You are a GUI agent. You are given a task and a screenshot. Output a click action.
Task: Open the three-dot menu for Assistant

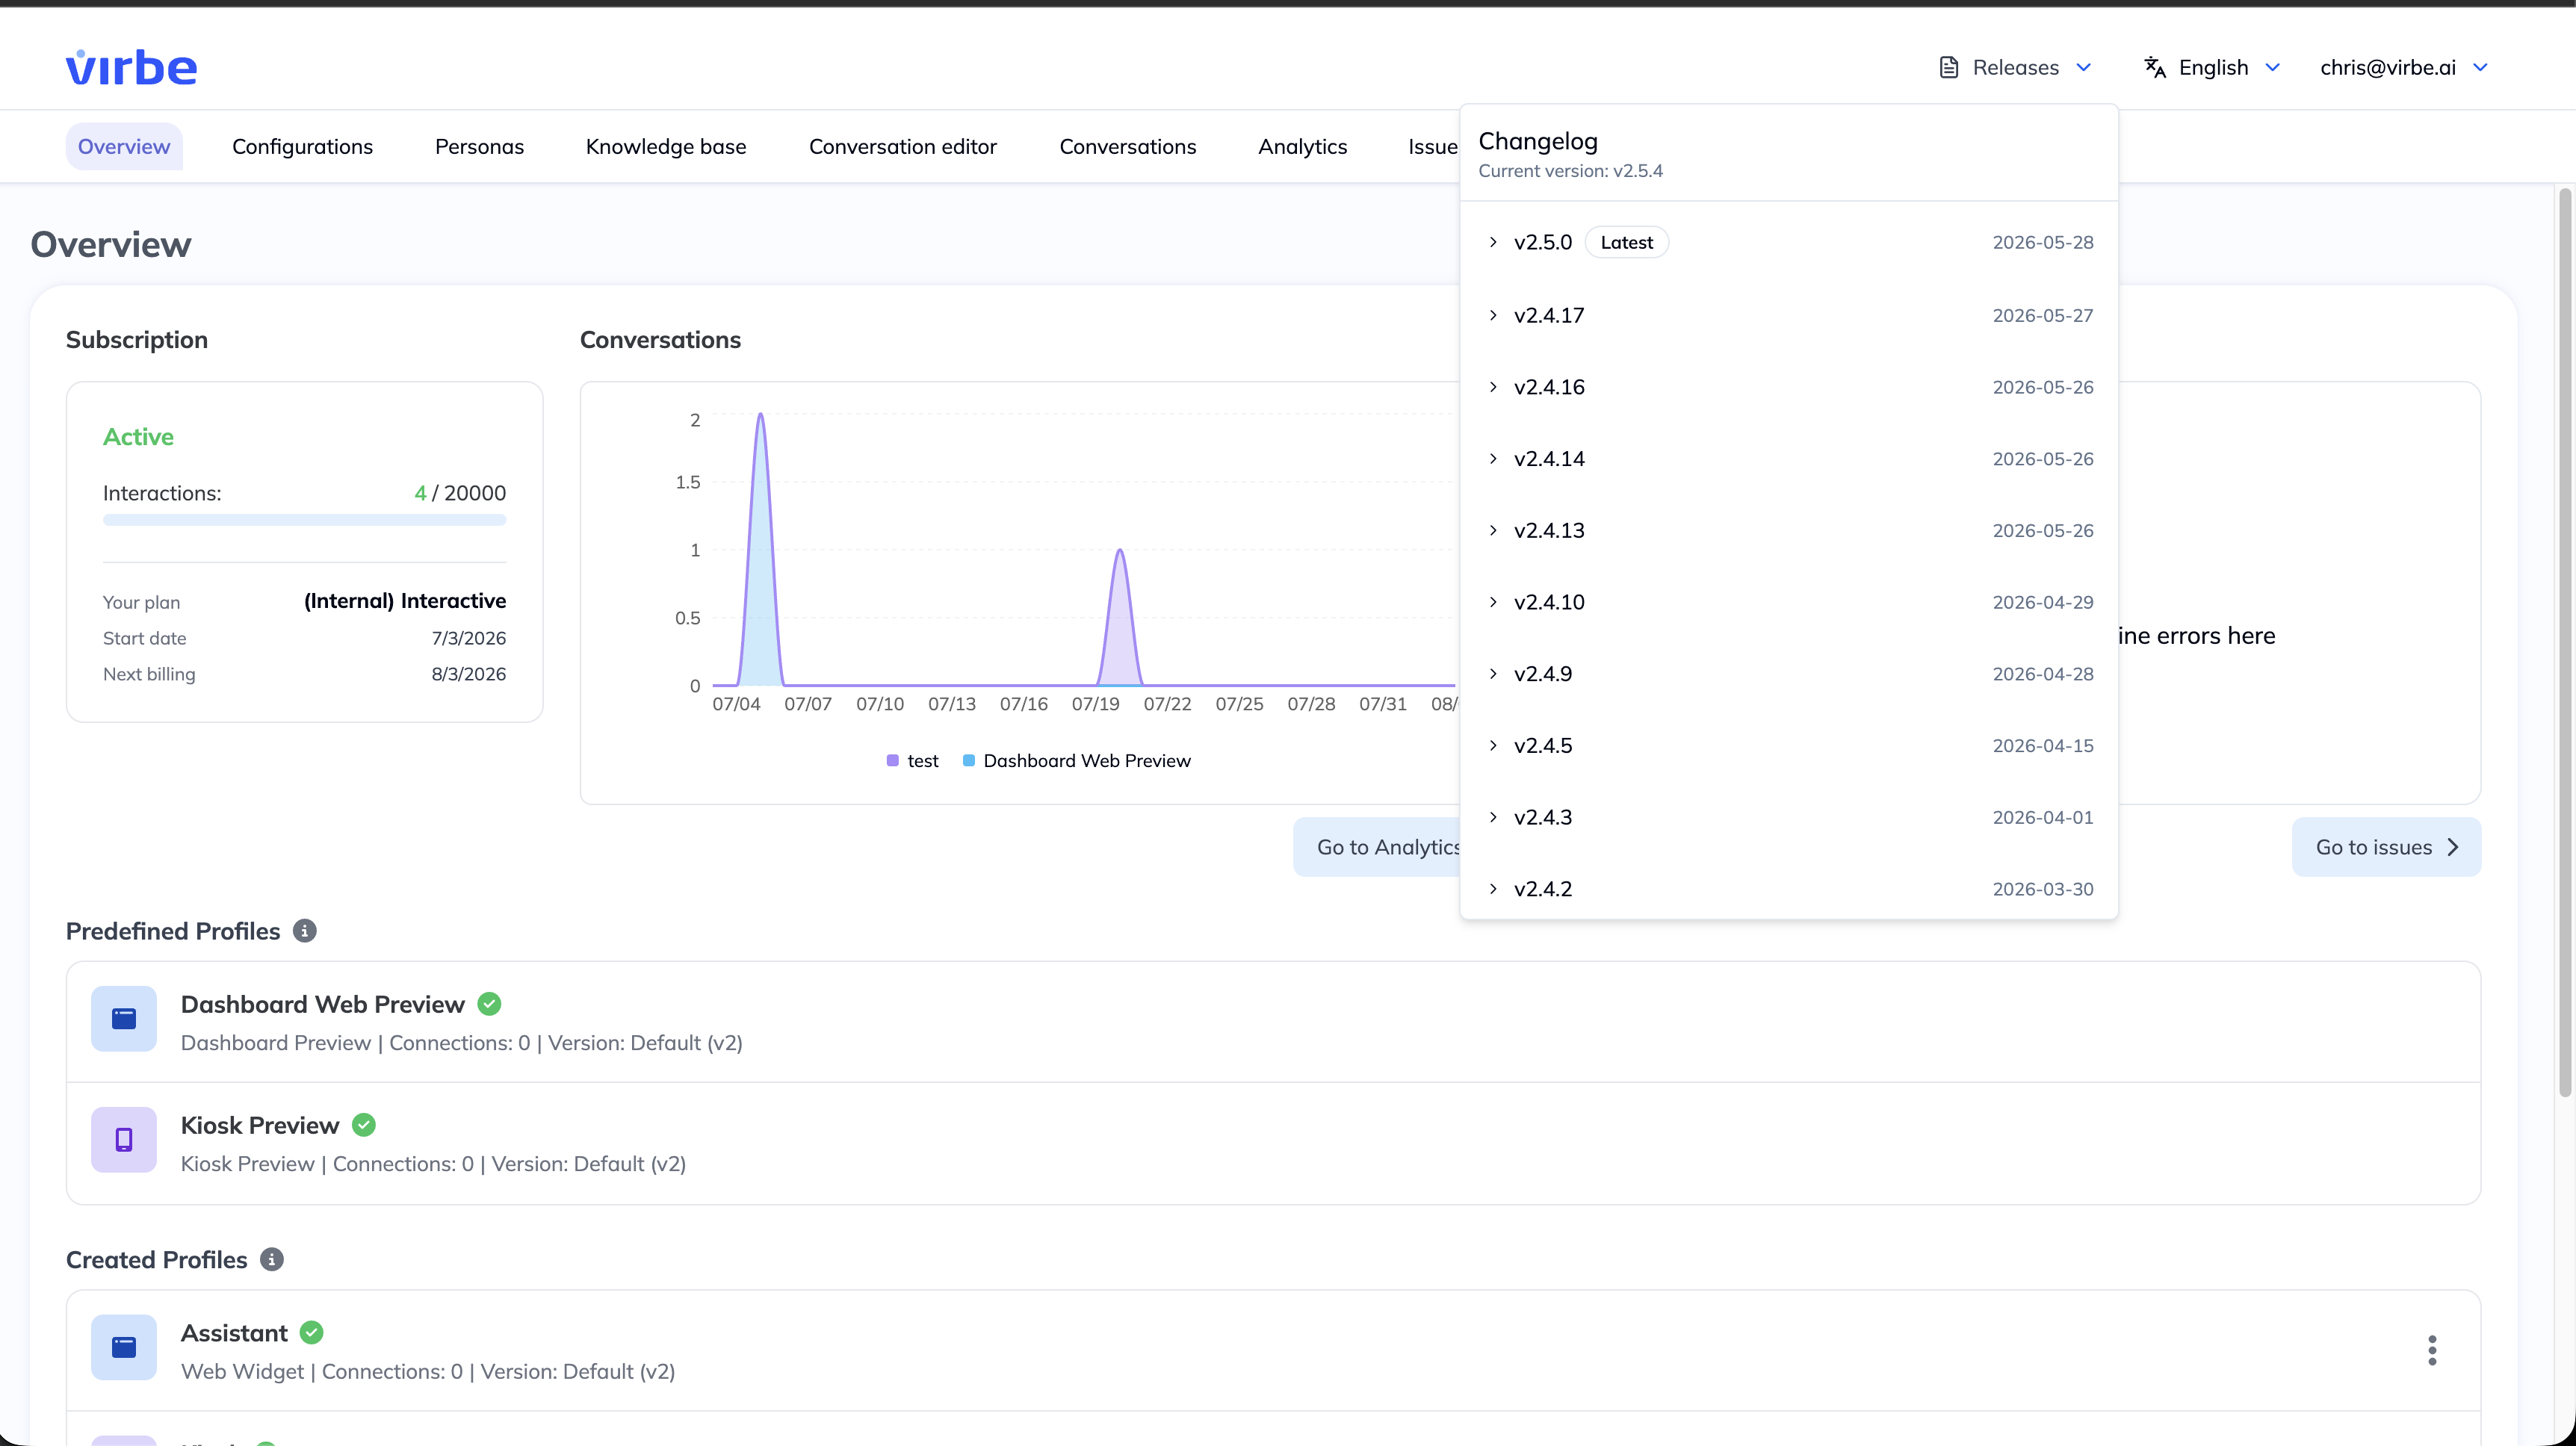coord(2432,1350)
